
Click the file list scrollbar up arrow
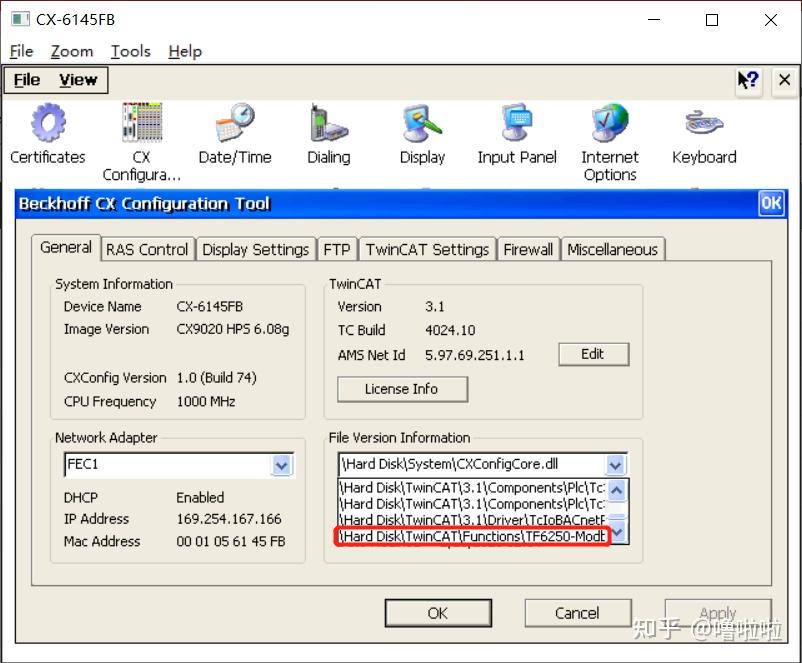(617, 491)
